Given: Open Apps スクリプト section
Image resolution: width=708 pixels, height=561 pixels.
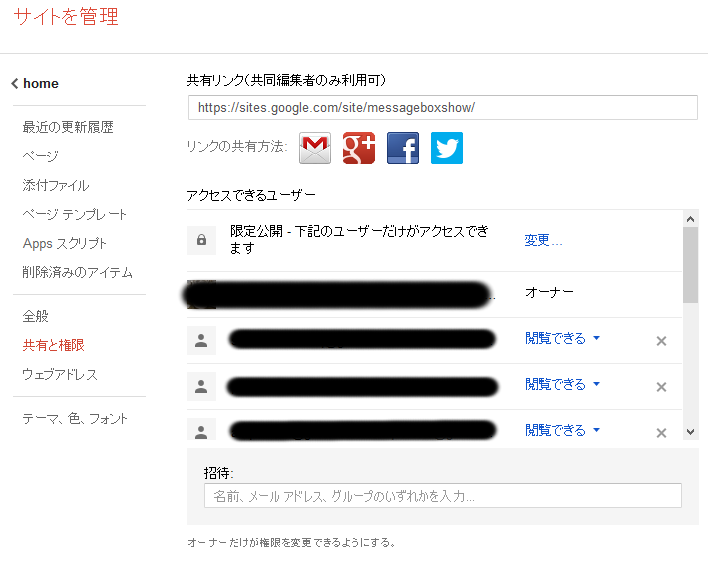Looking at the screenshot, I should [65, 243].
